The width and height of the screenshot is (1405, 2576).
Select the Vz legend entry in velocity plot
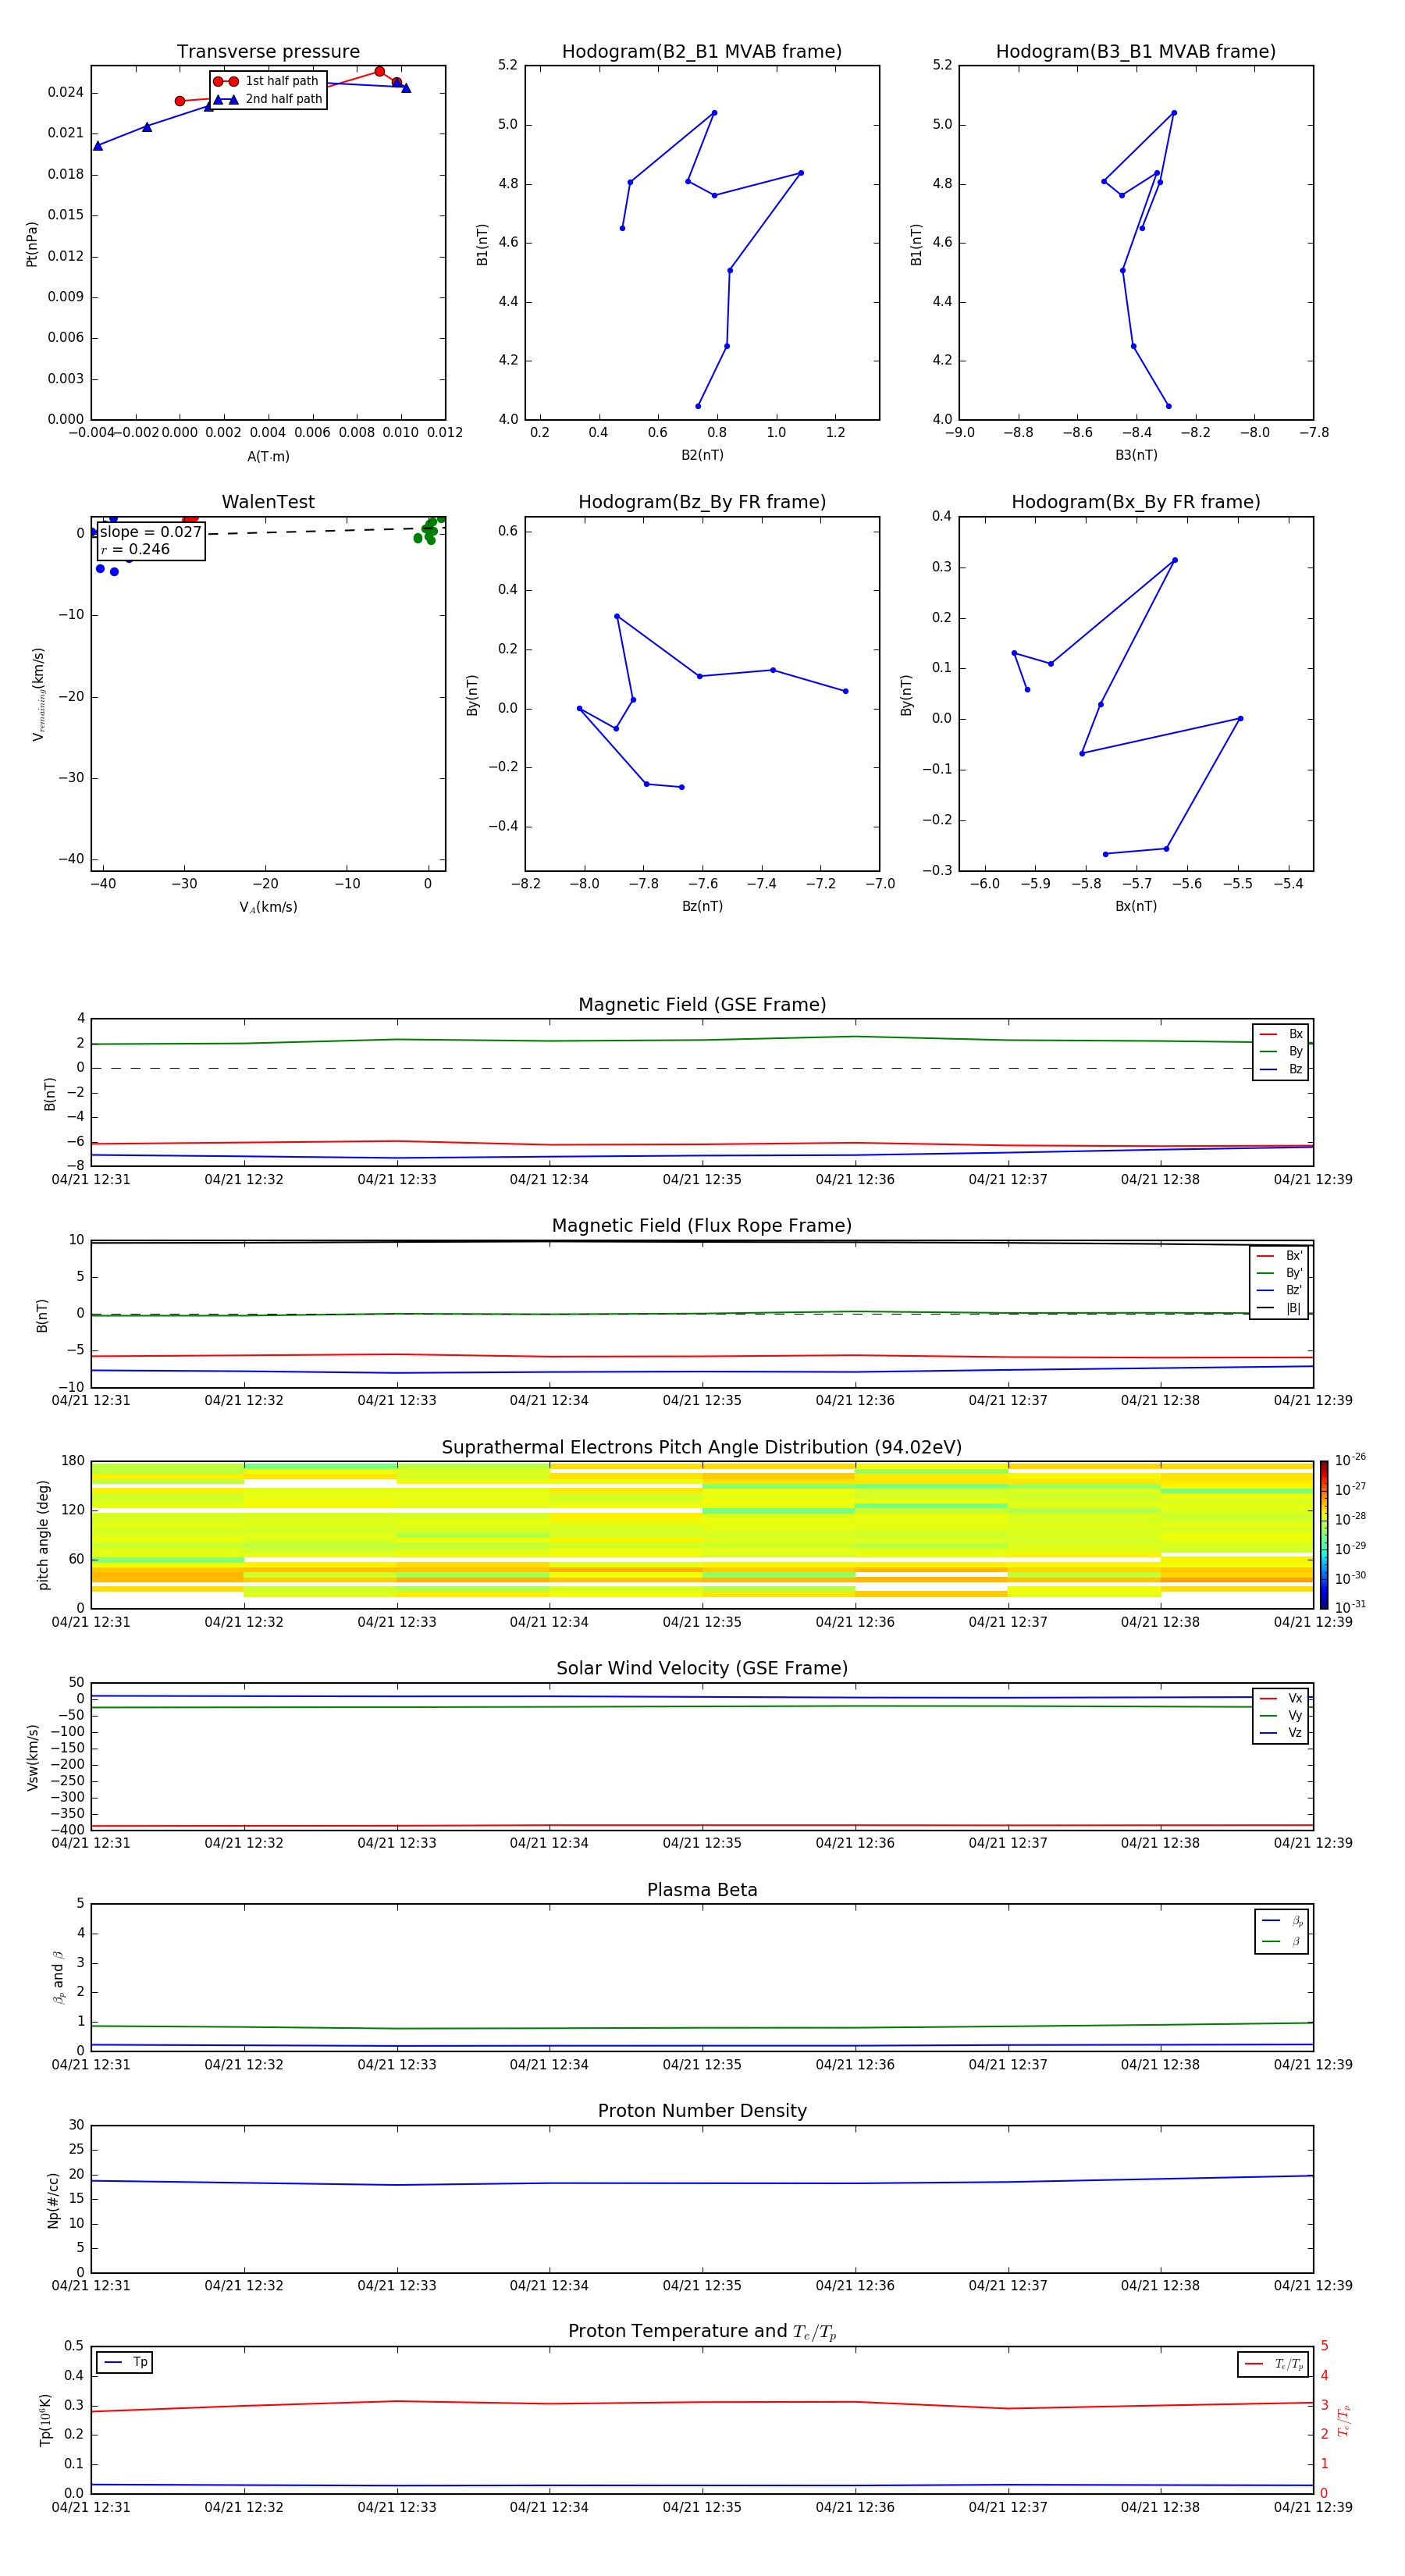pyautogui.click(x=1281, y=1733)
